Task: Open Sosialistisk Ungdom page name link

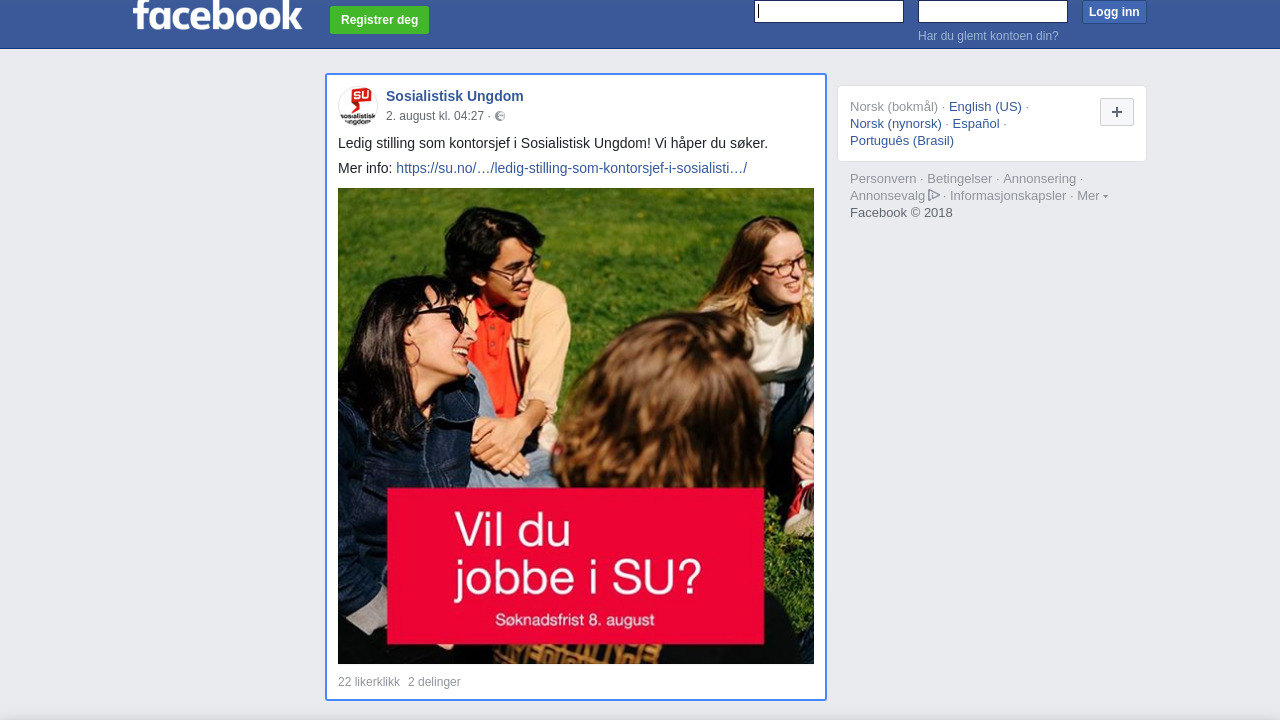Action: coord(455,96)
